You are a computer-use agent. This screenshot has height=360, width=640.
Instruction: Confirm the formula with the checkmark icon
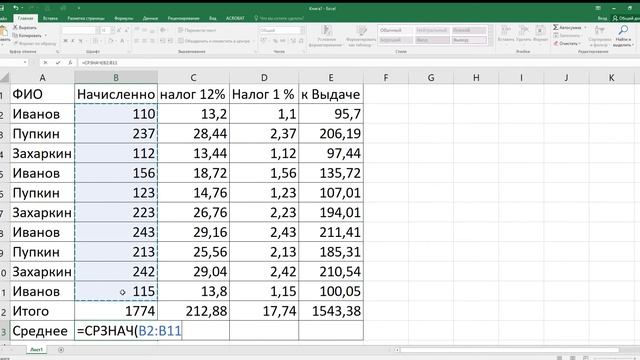58,62
